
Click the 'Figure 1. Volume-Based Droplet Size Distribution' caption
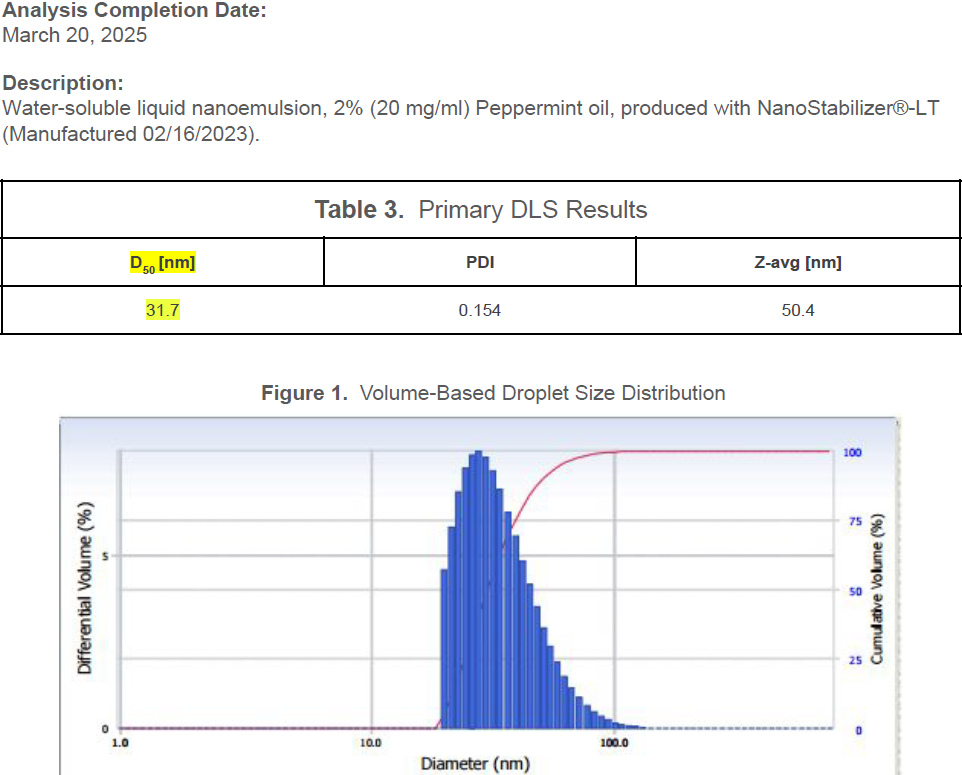tap(493, 393)
